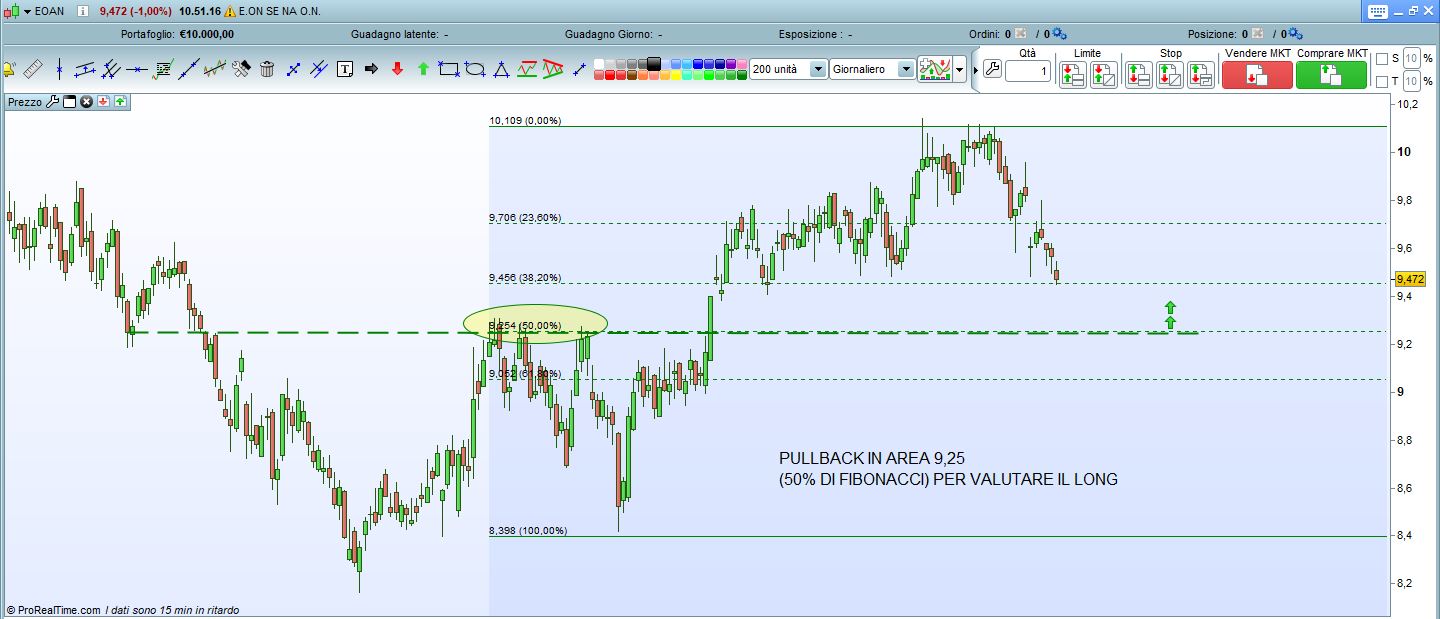The width and height of the screenshot is (1440, 619).
Task: Select the ruler measurement tool
Action: coord(33,69)
